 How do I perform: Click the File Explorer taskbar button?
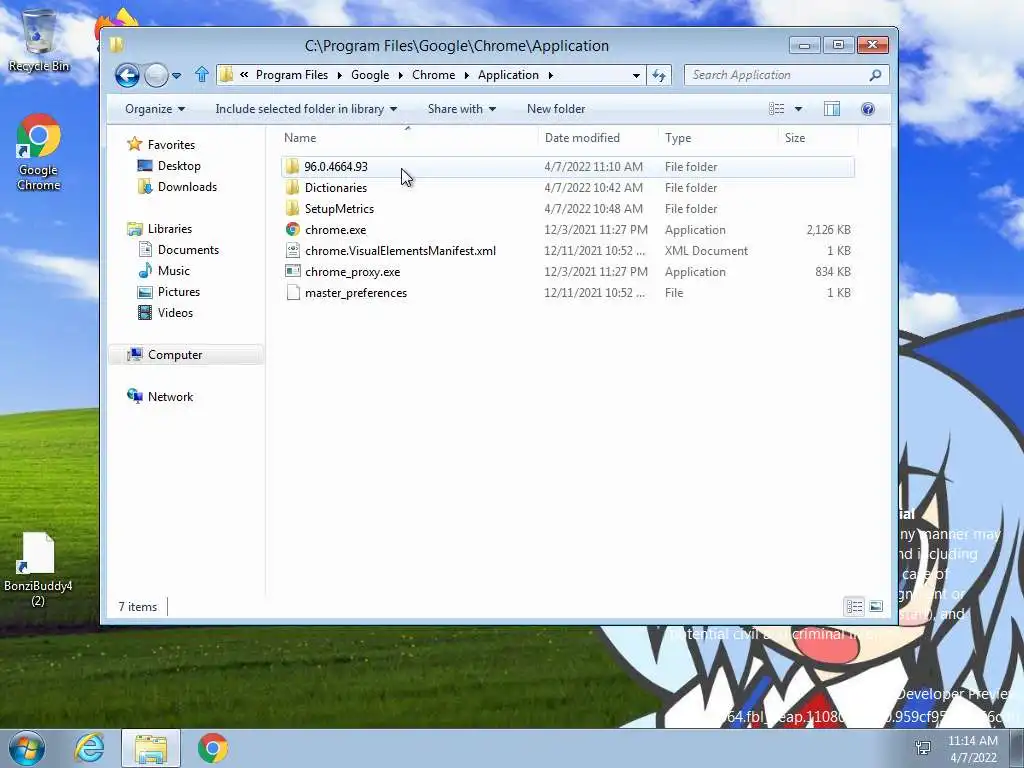151,748
